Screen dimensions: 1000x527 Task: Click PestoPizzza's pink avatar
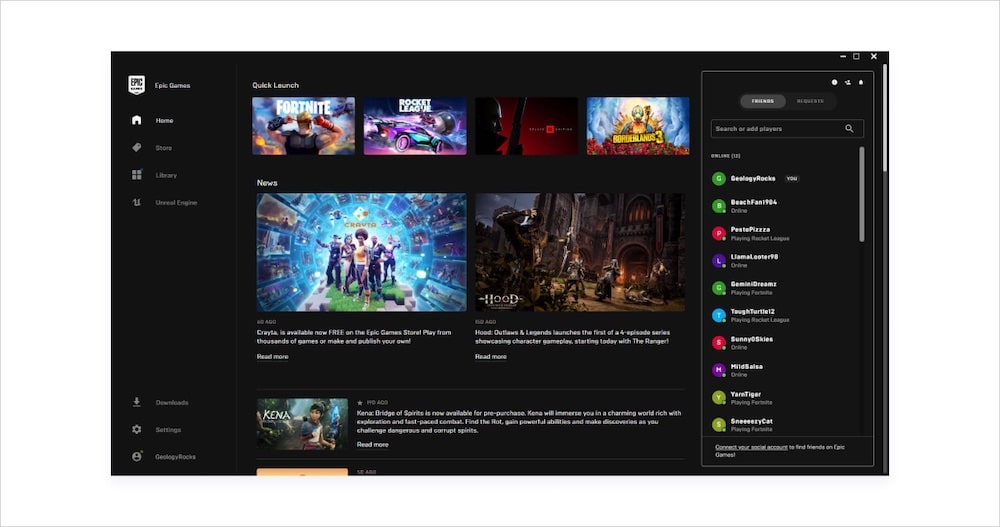pos(719,234)
